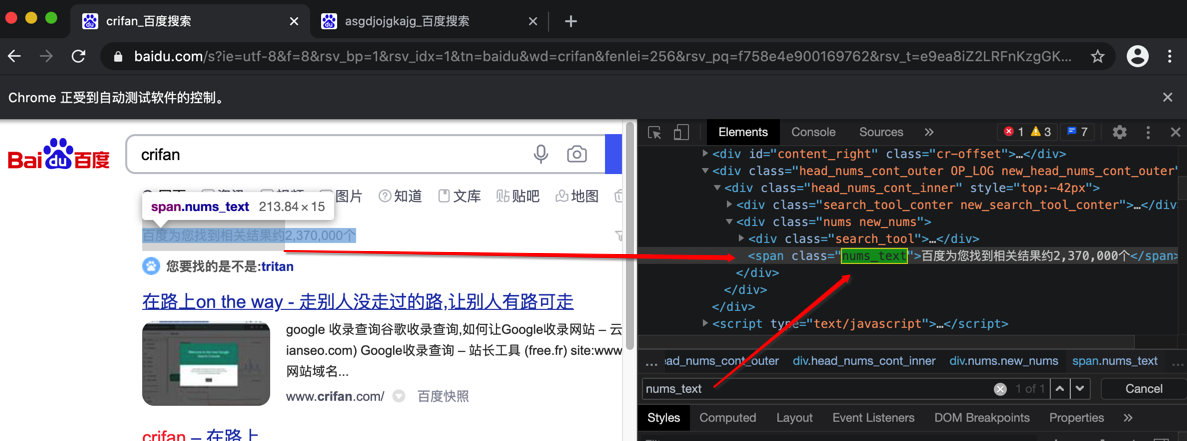Clear the nums_text search field
Image resolution: width=1187 pixels, height=441 pixels.
pyautogui.click(x=1000, y=389)
